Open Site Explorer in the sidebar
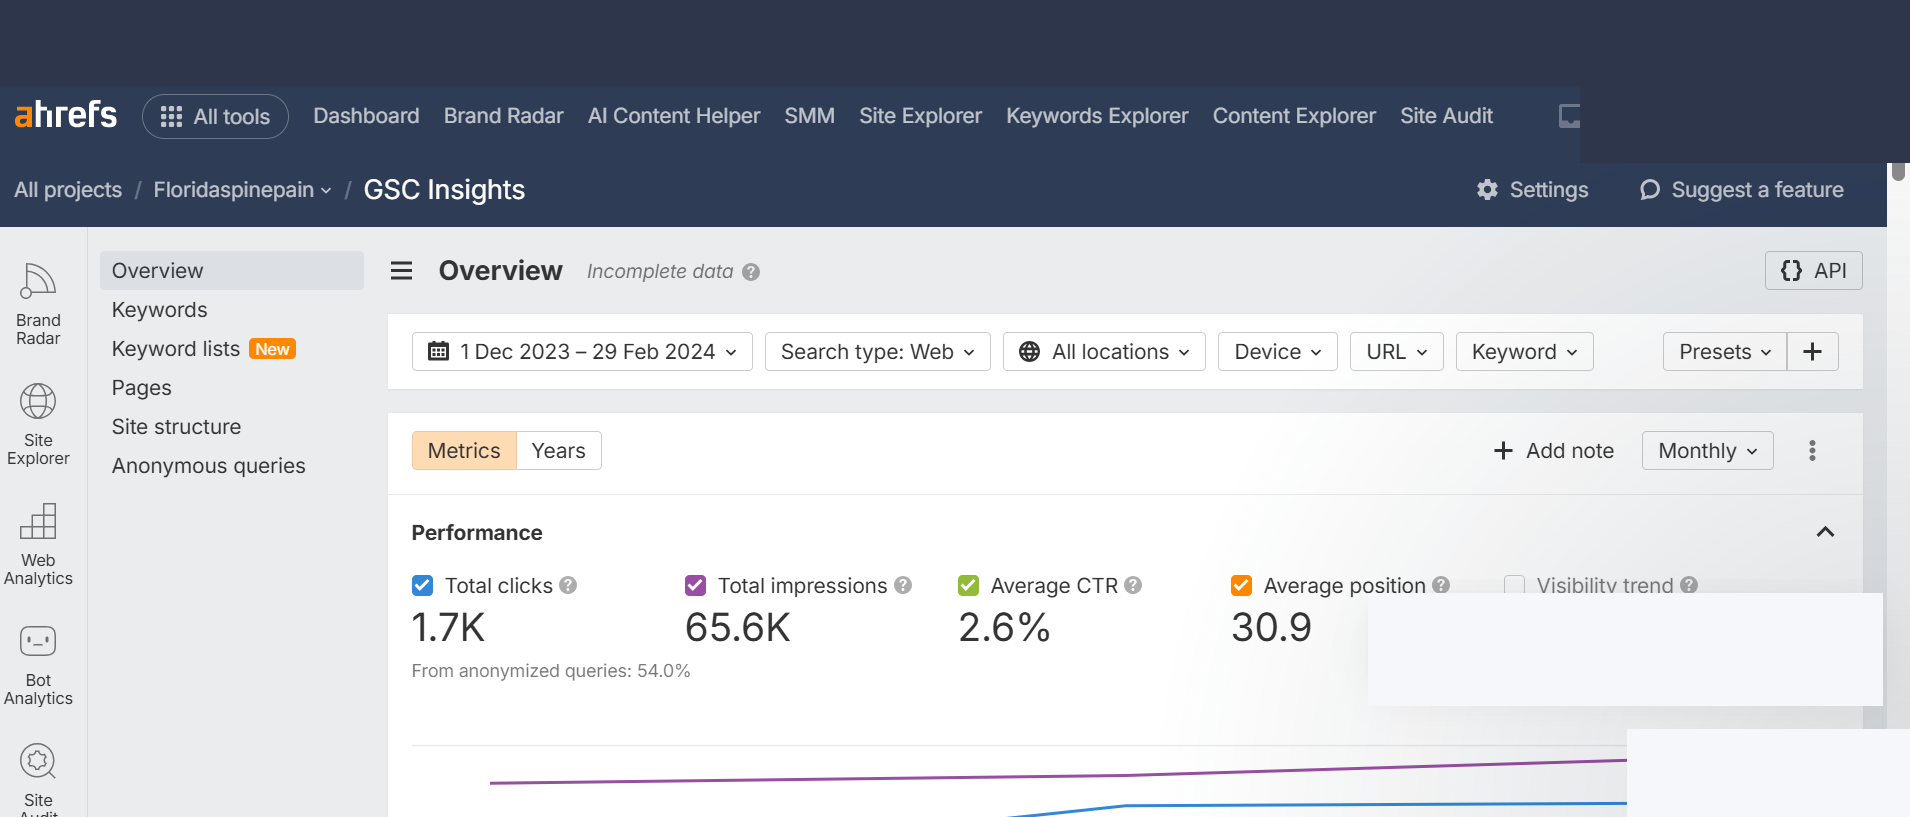1910x817 pixels. [x=38, y=424]
